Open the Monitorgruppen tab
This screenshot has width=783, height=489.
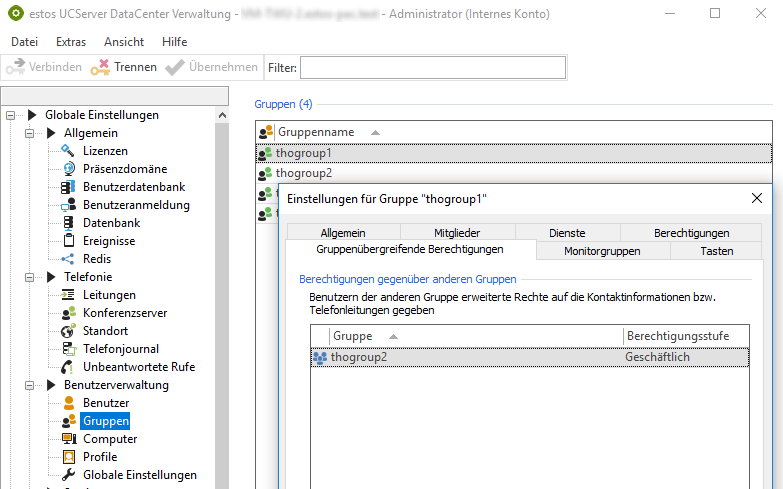(x=602, y=251)
